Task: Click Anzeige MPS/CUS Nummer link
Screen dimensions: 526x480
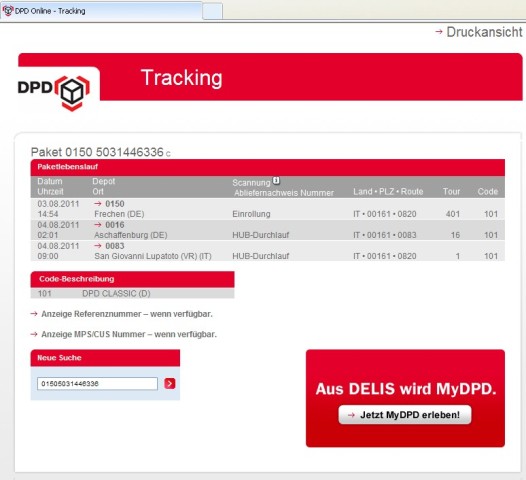Action: pyautogui.click(x=129, y=334)
